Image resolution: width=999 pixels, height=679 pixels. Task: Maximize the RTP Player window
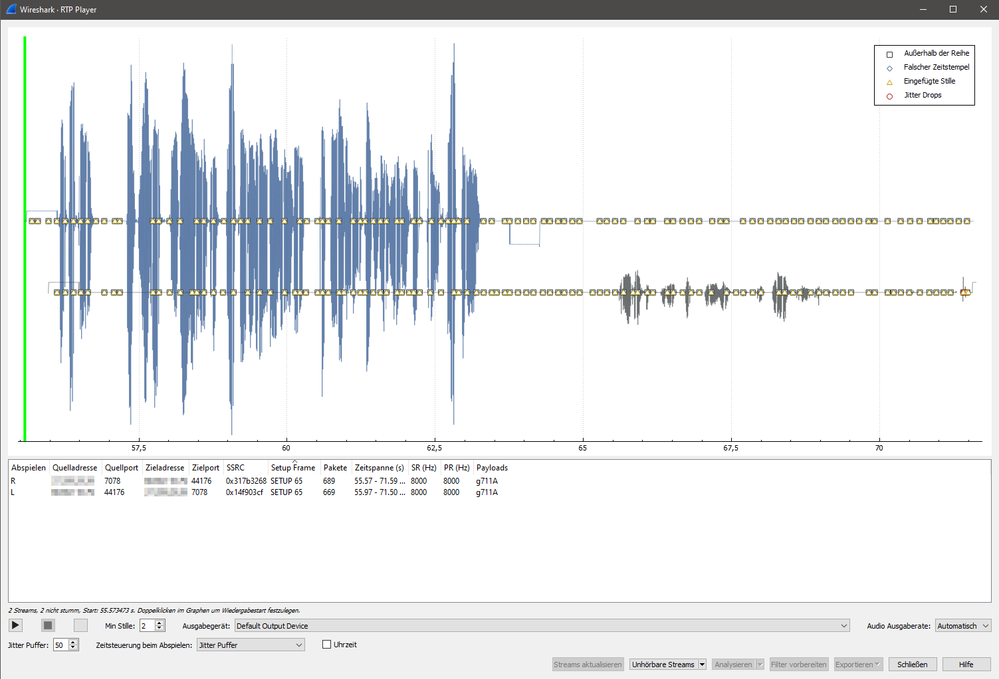click(x=953, y=10)
